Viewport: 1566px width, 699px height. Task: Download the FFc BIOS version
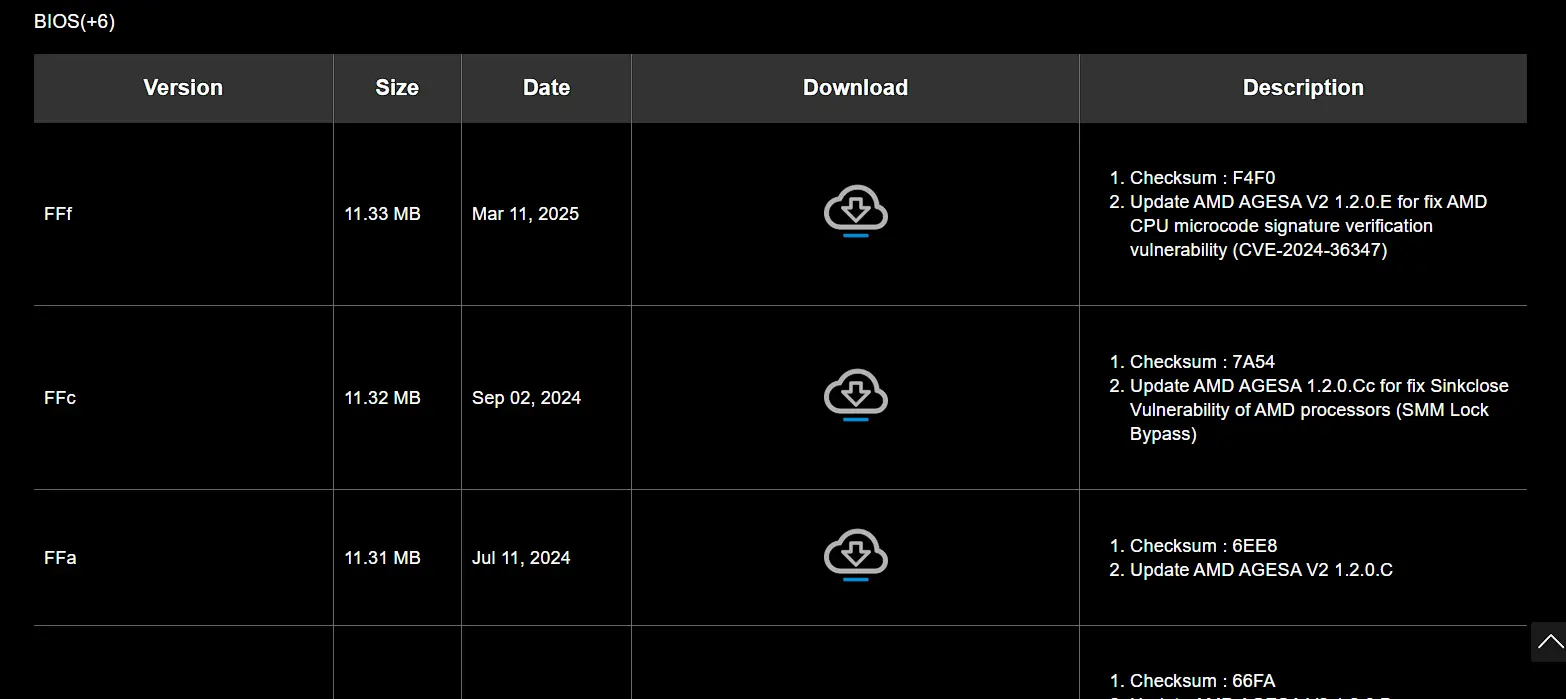pos(856,395)
